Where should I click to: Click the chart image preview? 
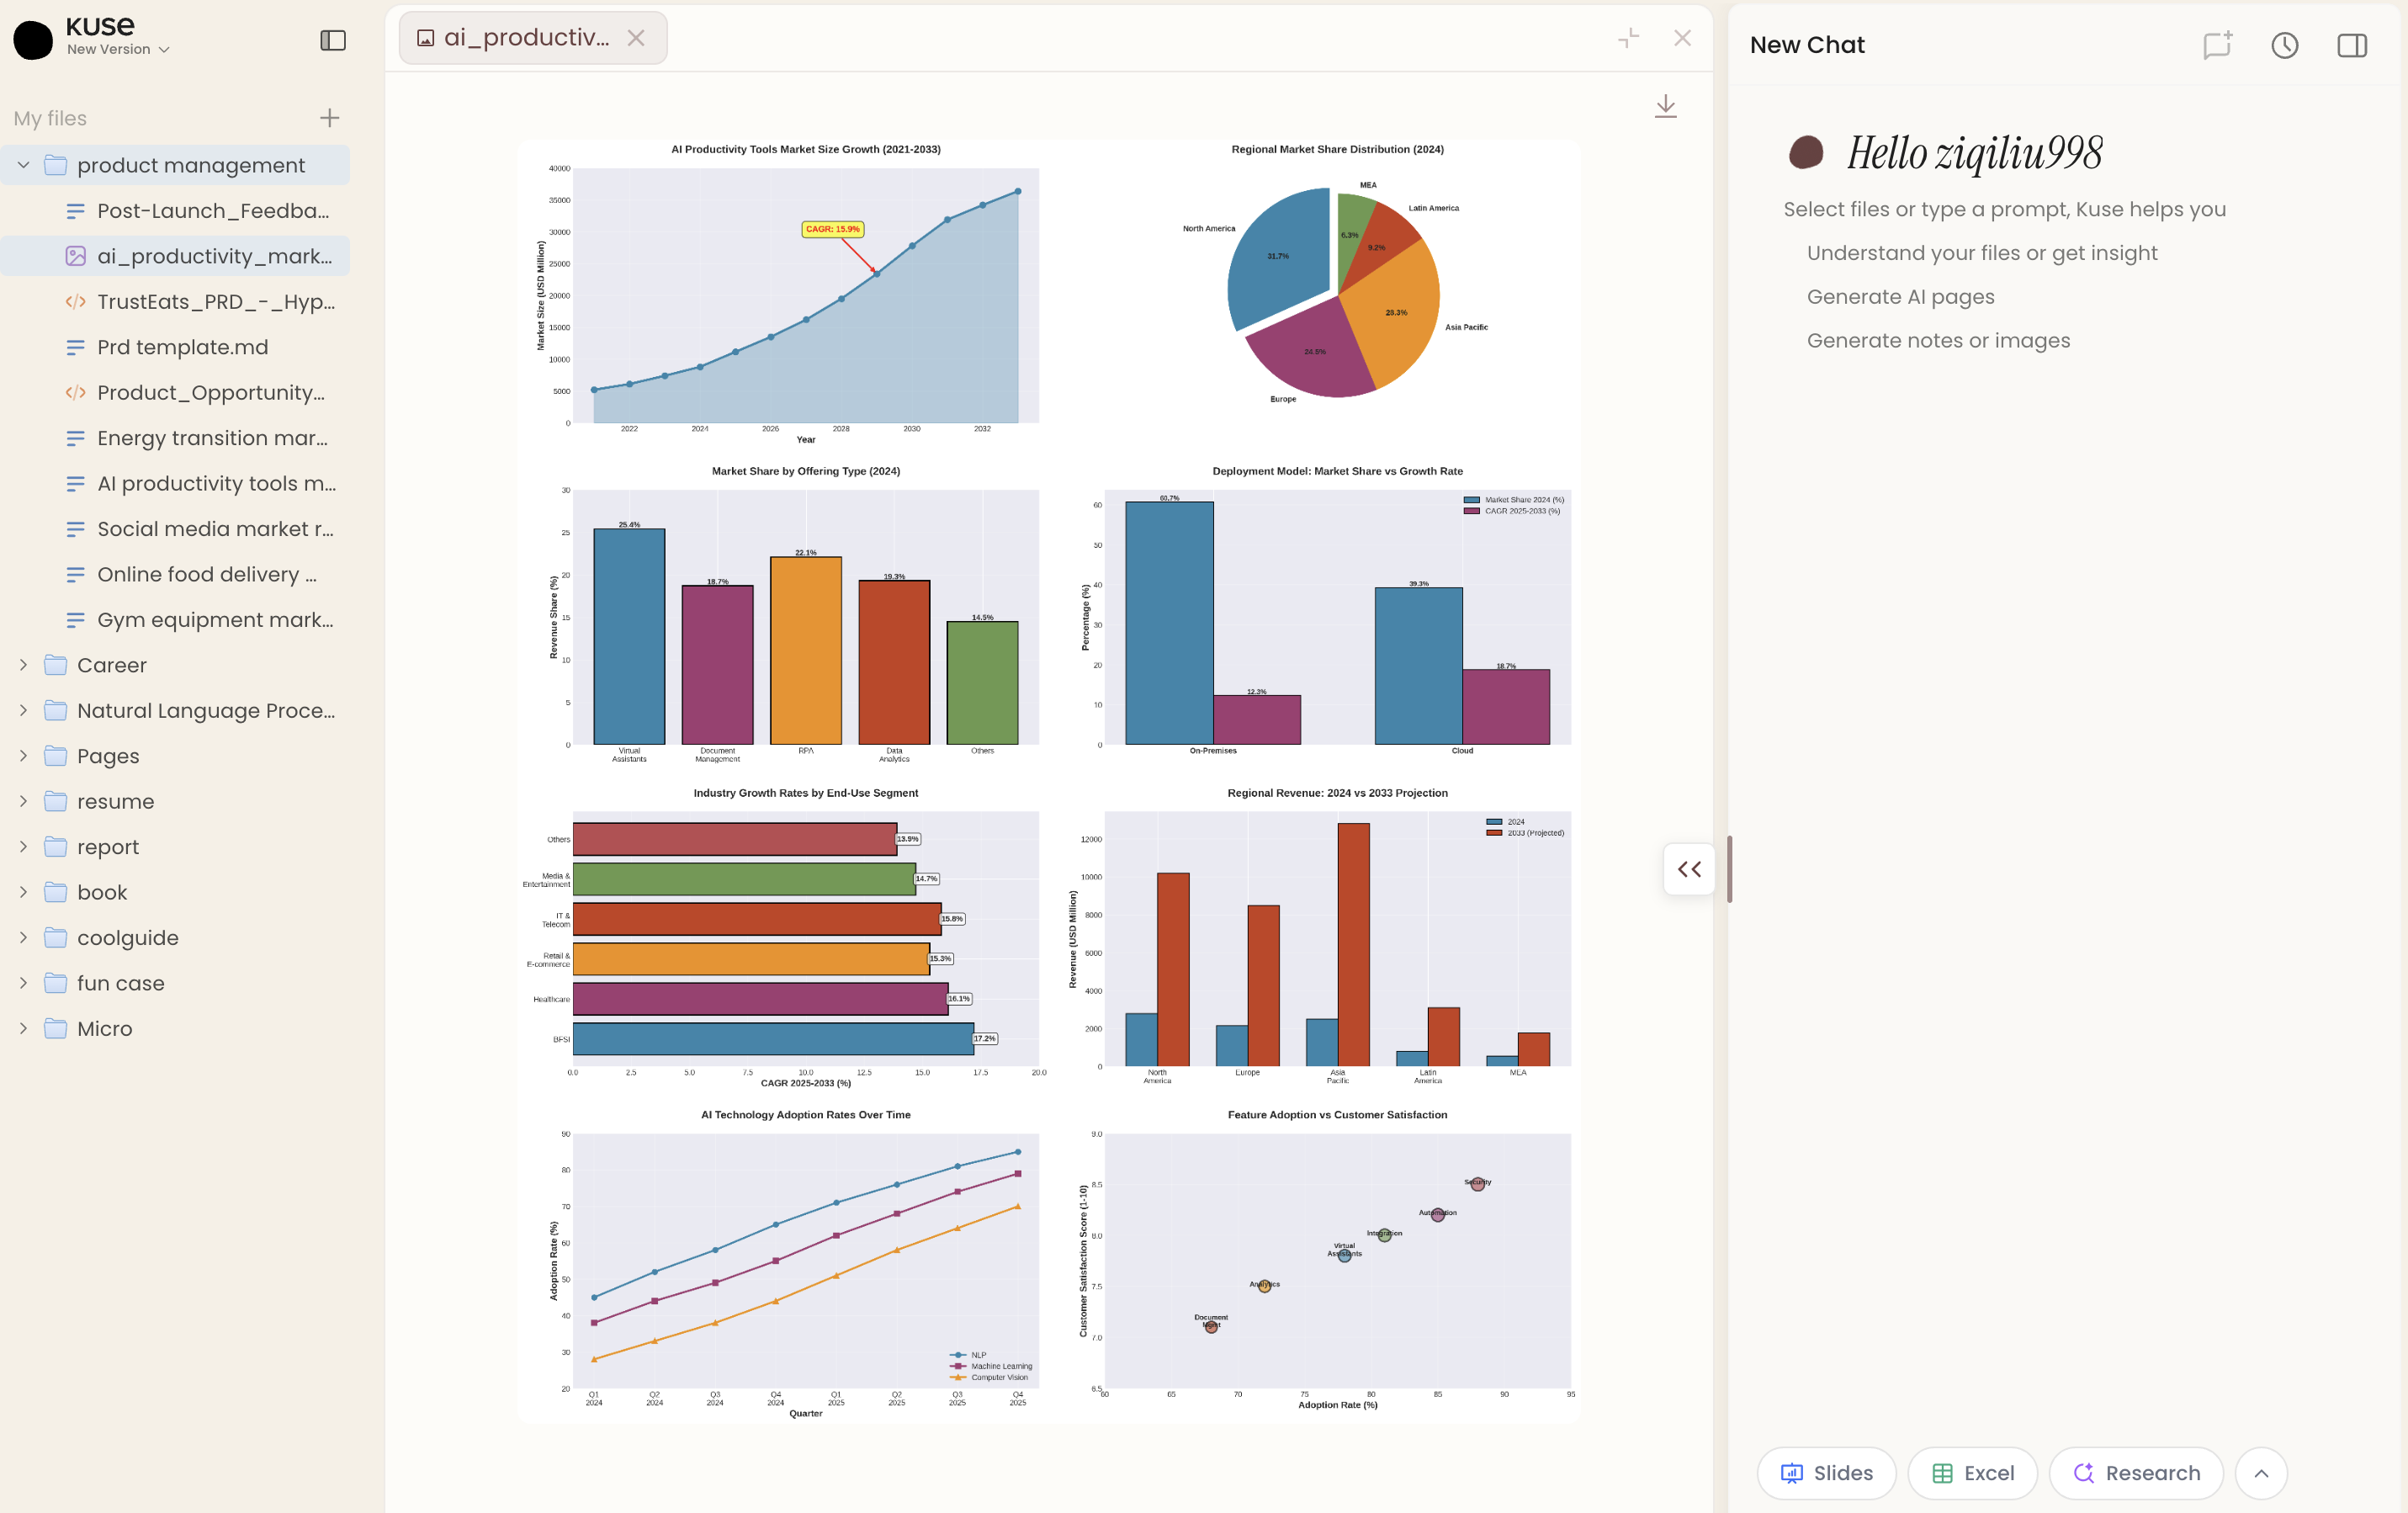coord(1048,780)
